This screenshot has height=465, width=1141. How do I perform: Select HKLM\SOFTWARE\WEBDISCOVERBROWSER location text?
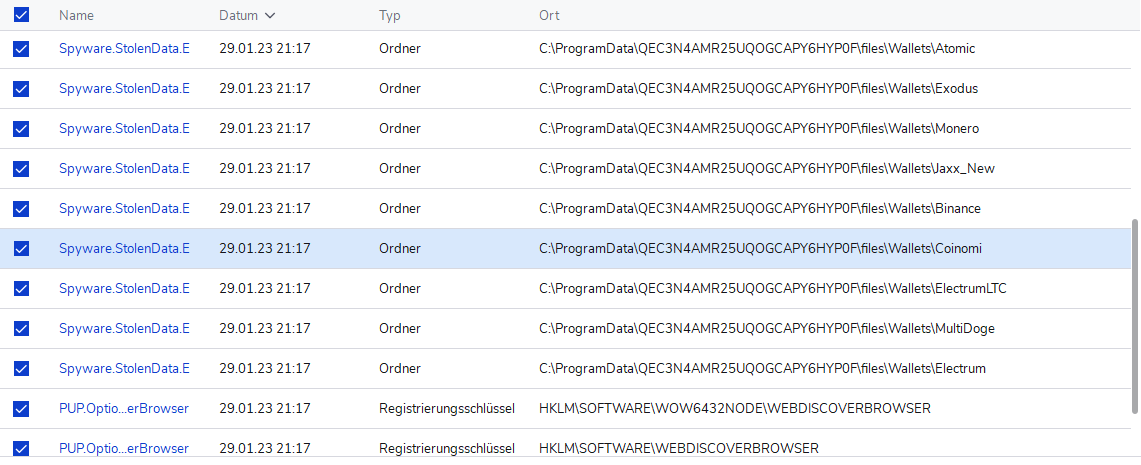(x=679, y=449)
